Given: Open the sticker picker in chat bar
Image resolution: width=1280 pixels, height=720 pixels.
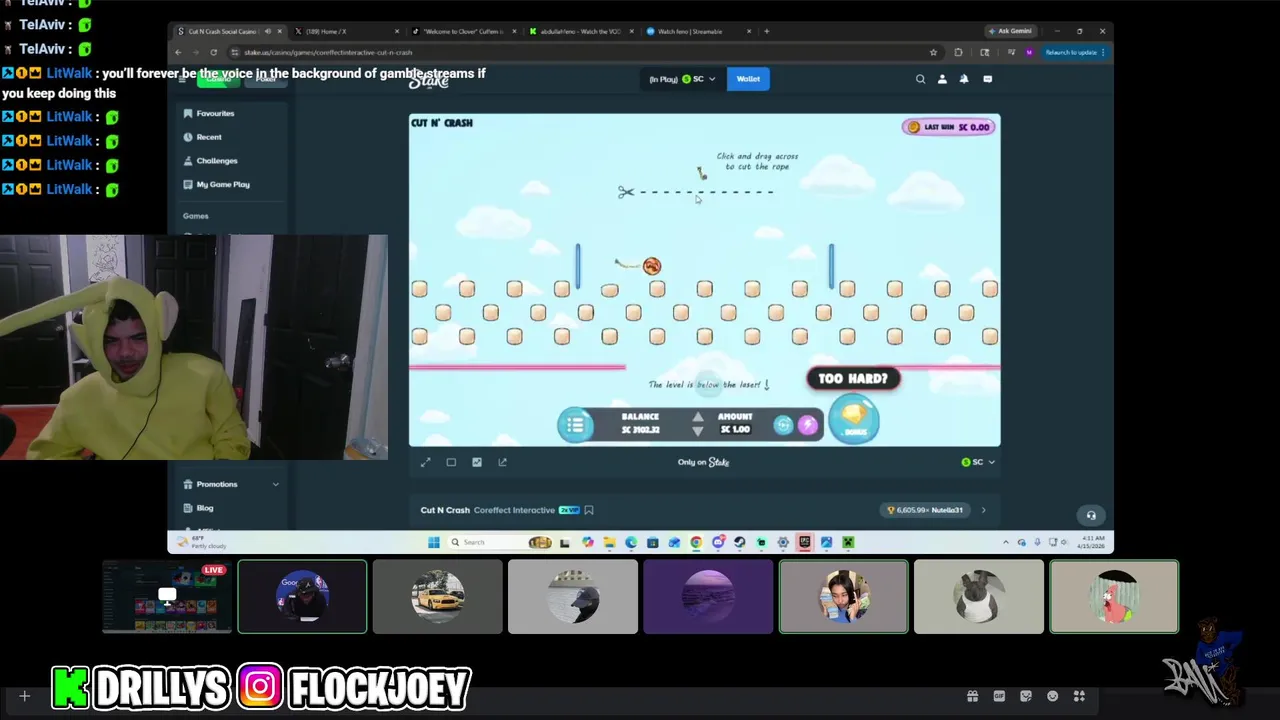Looking at the screenshot, I should (x=1026, y=696).
